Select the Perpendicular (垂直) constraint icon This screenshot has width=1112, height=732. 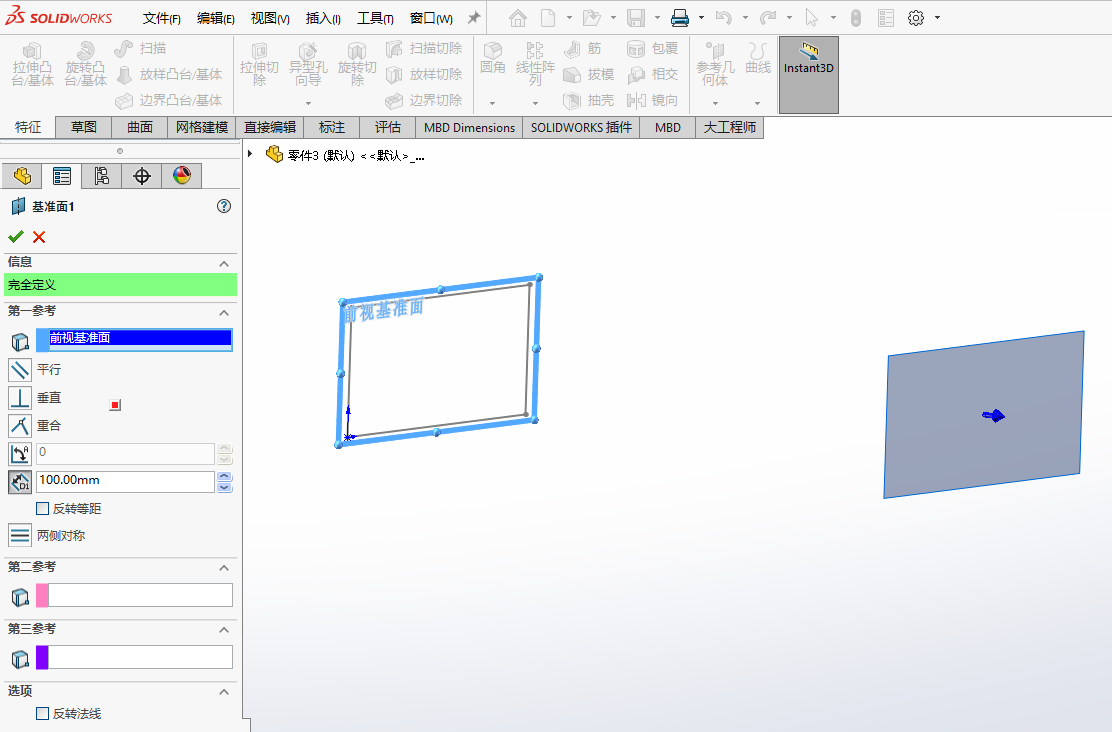point(20,398)
